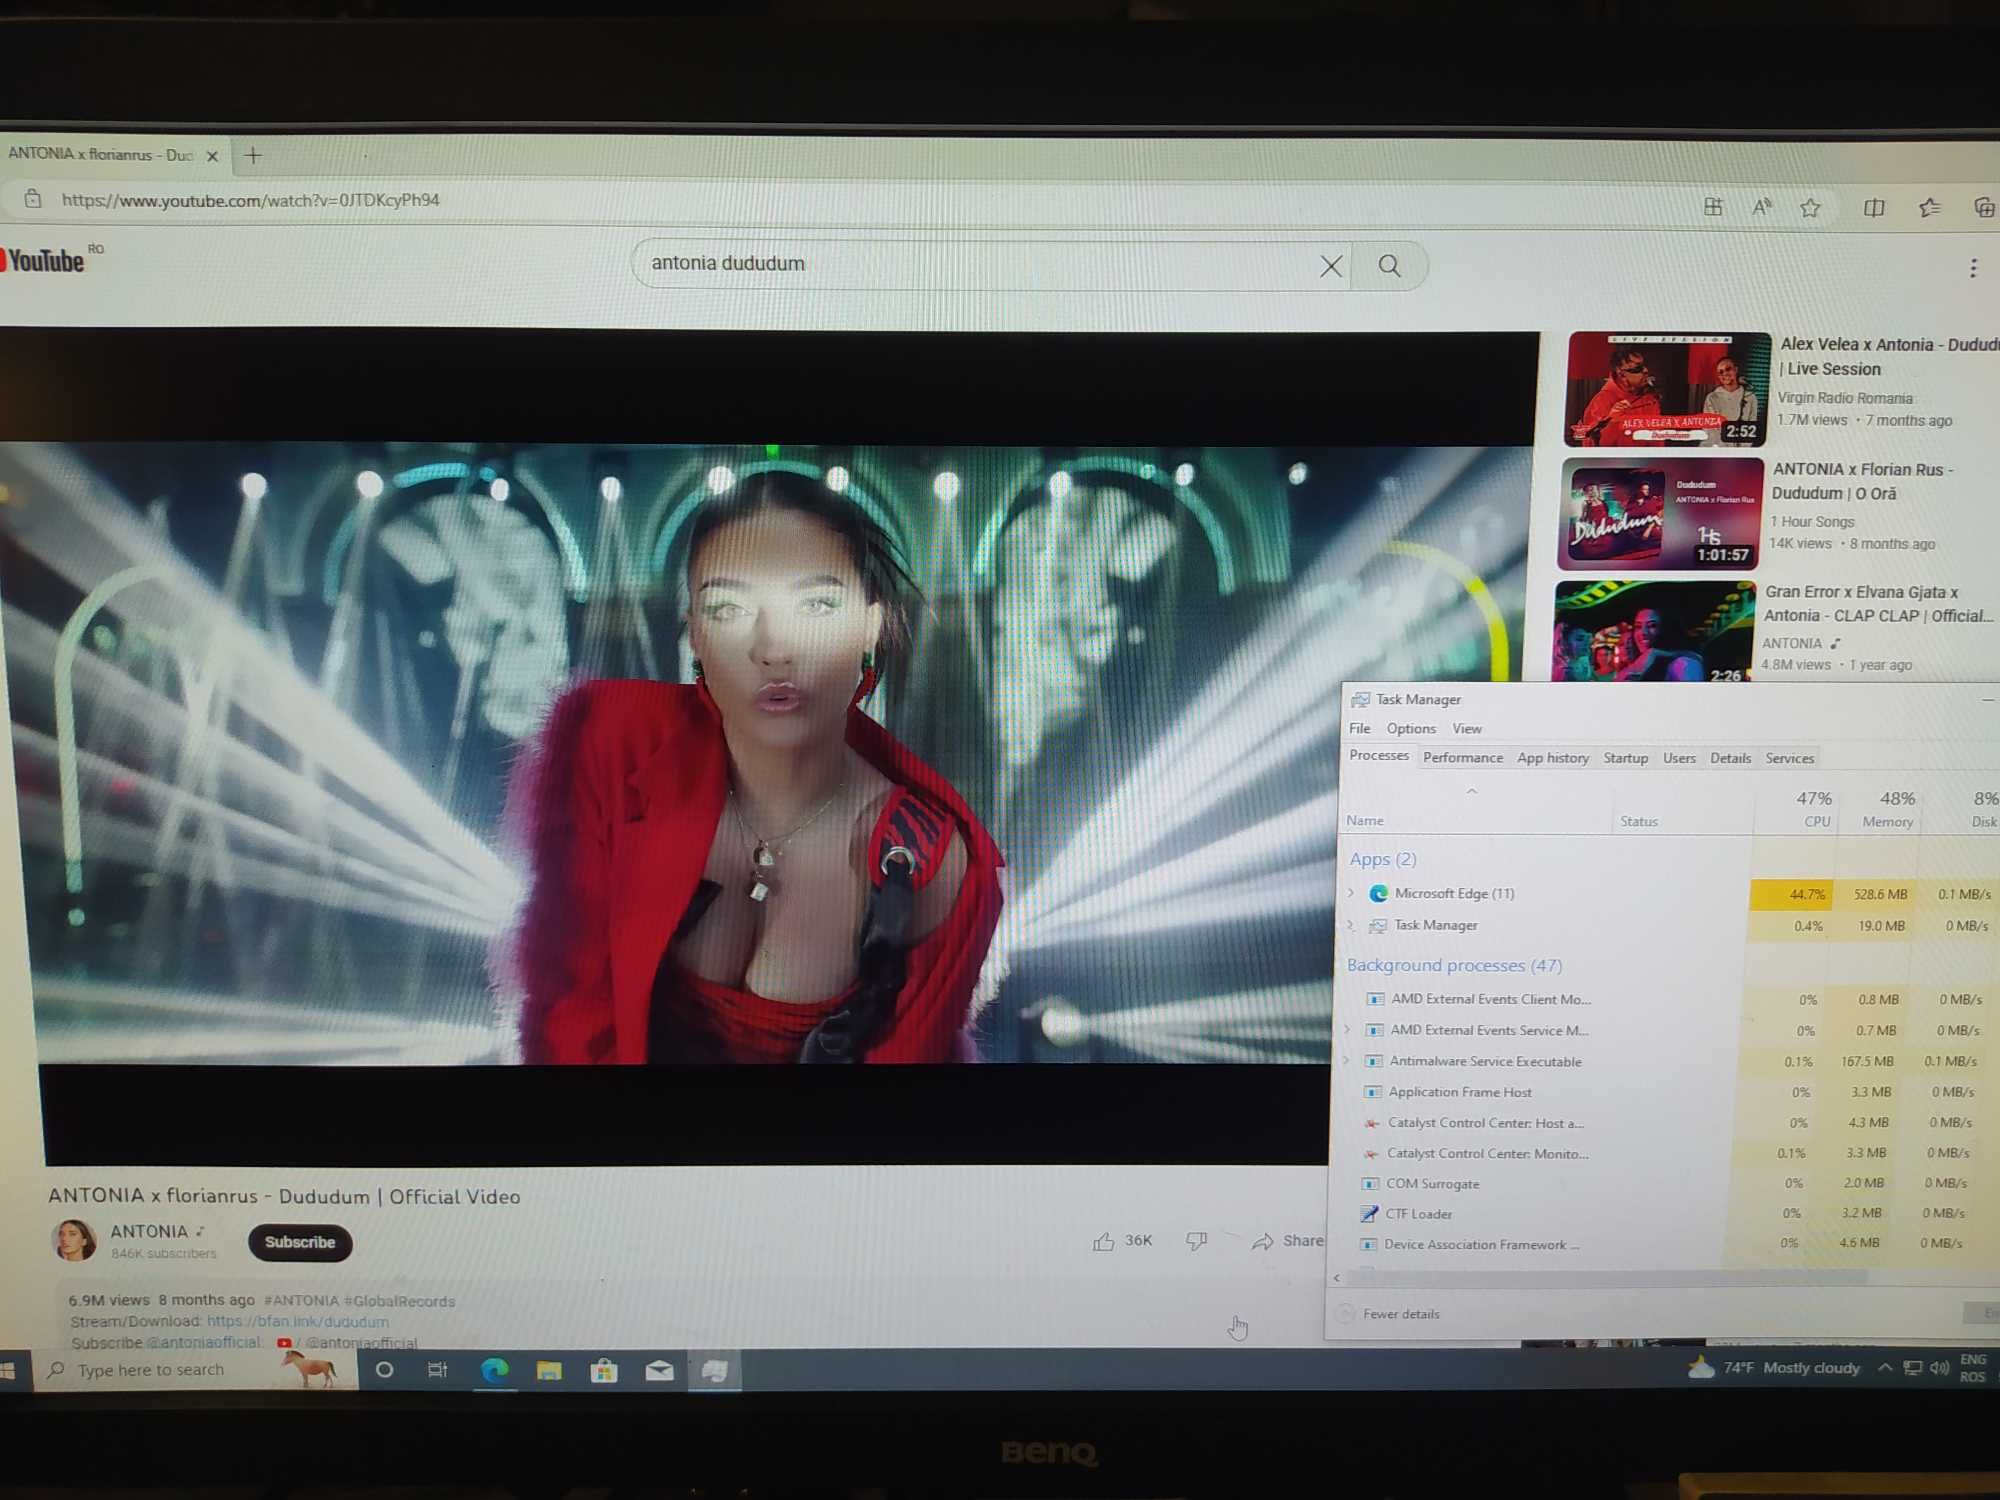Click the site info lock icon in address bar

tap(33, 199)
